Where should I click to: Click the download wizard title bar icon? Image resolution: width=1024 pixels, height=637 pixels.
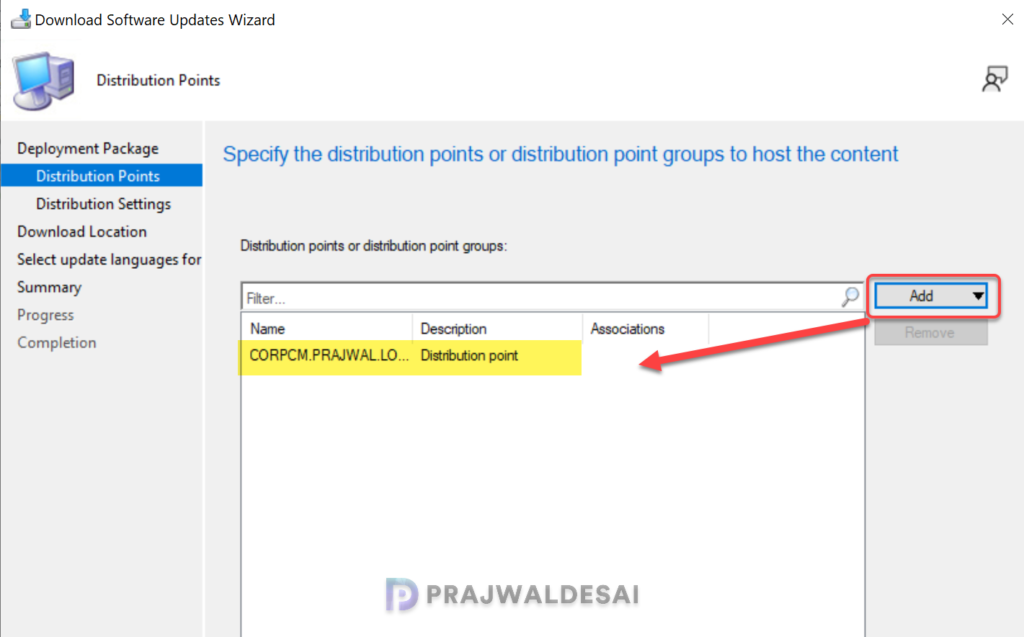[20, 19]
